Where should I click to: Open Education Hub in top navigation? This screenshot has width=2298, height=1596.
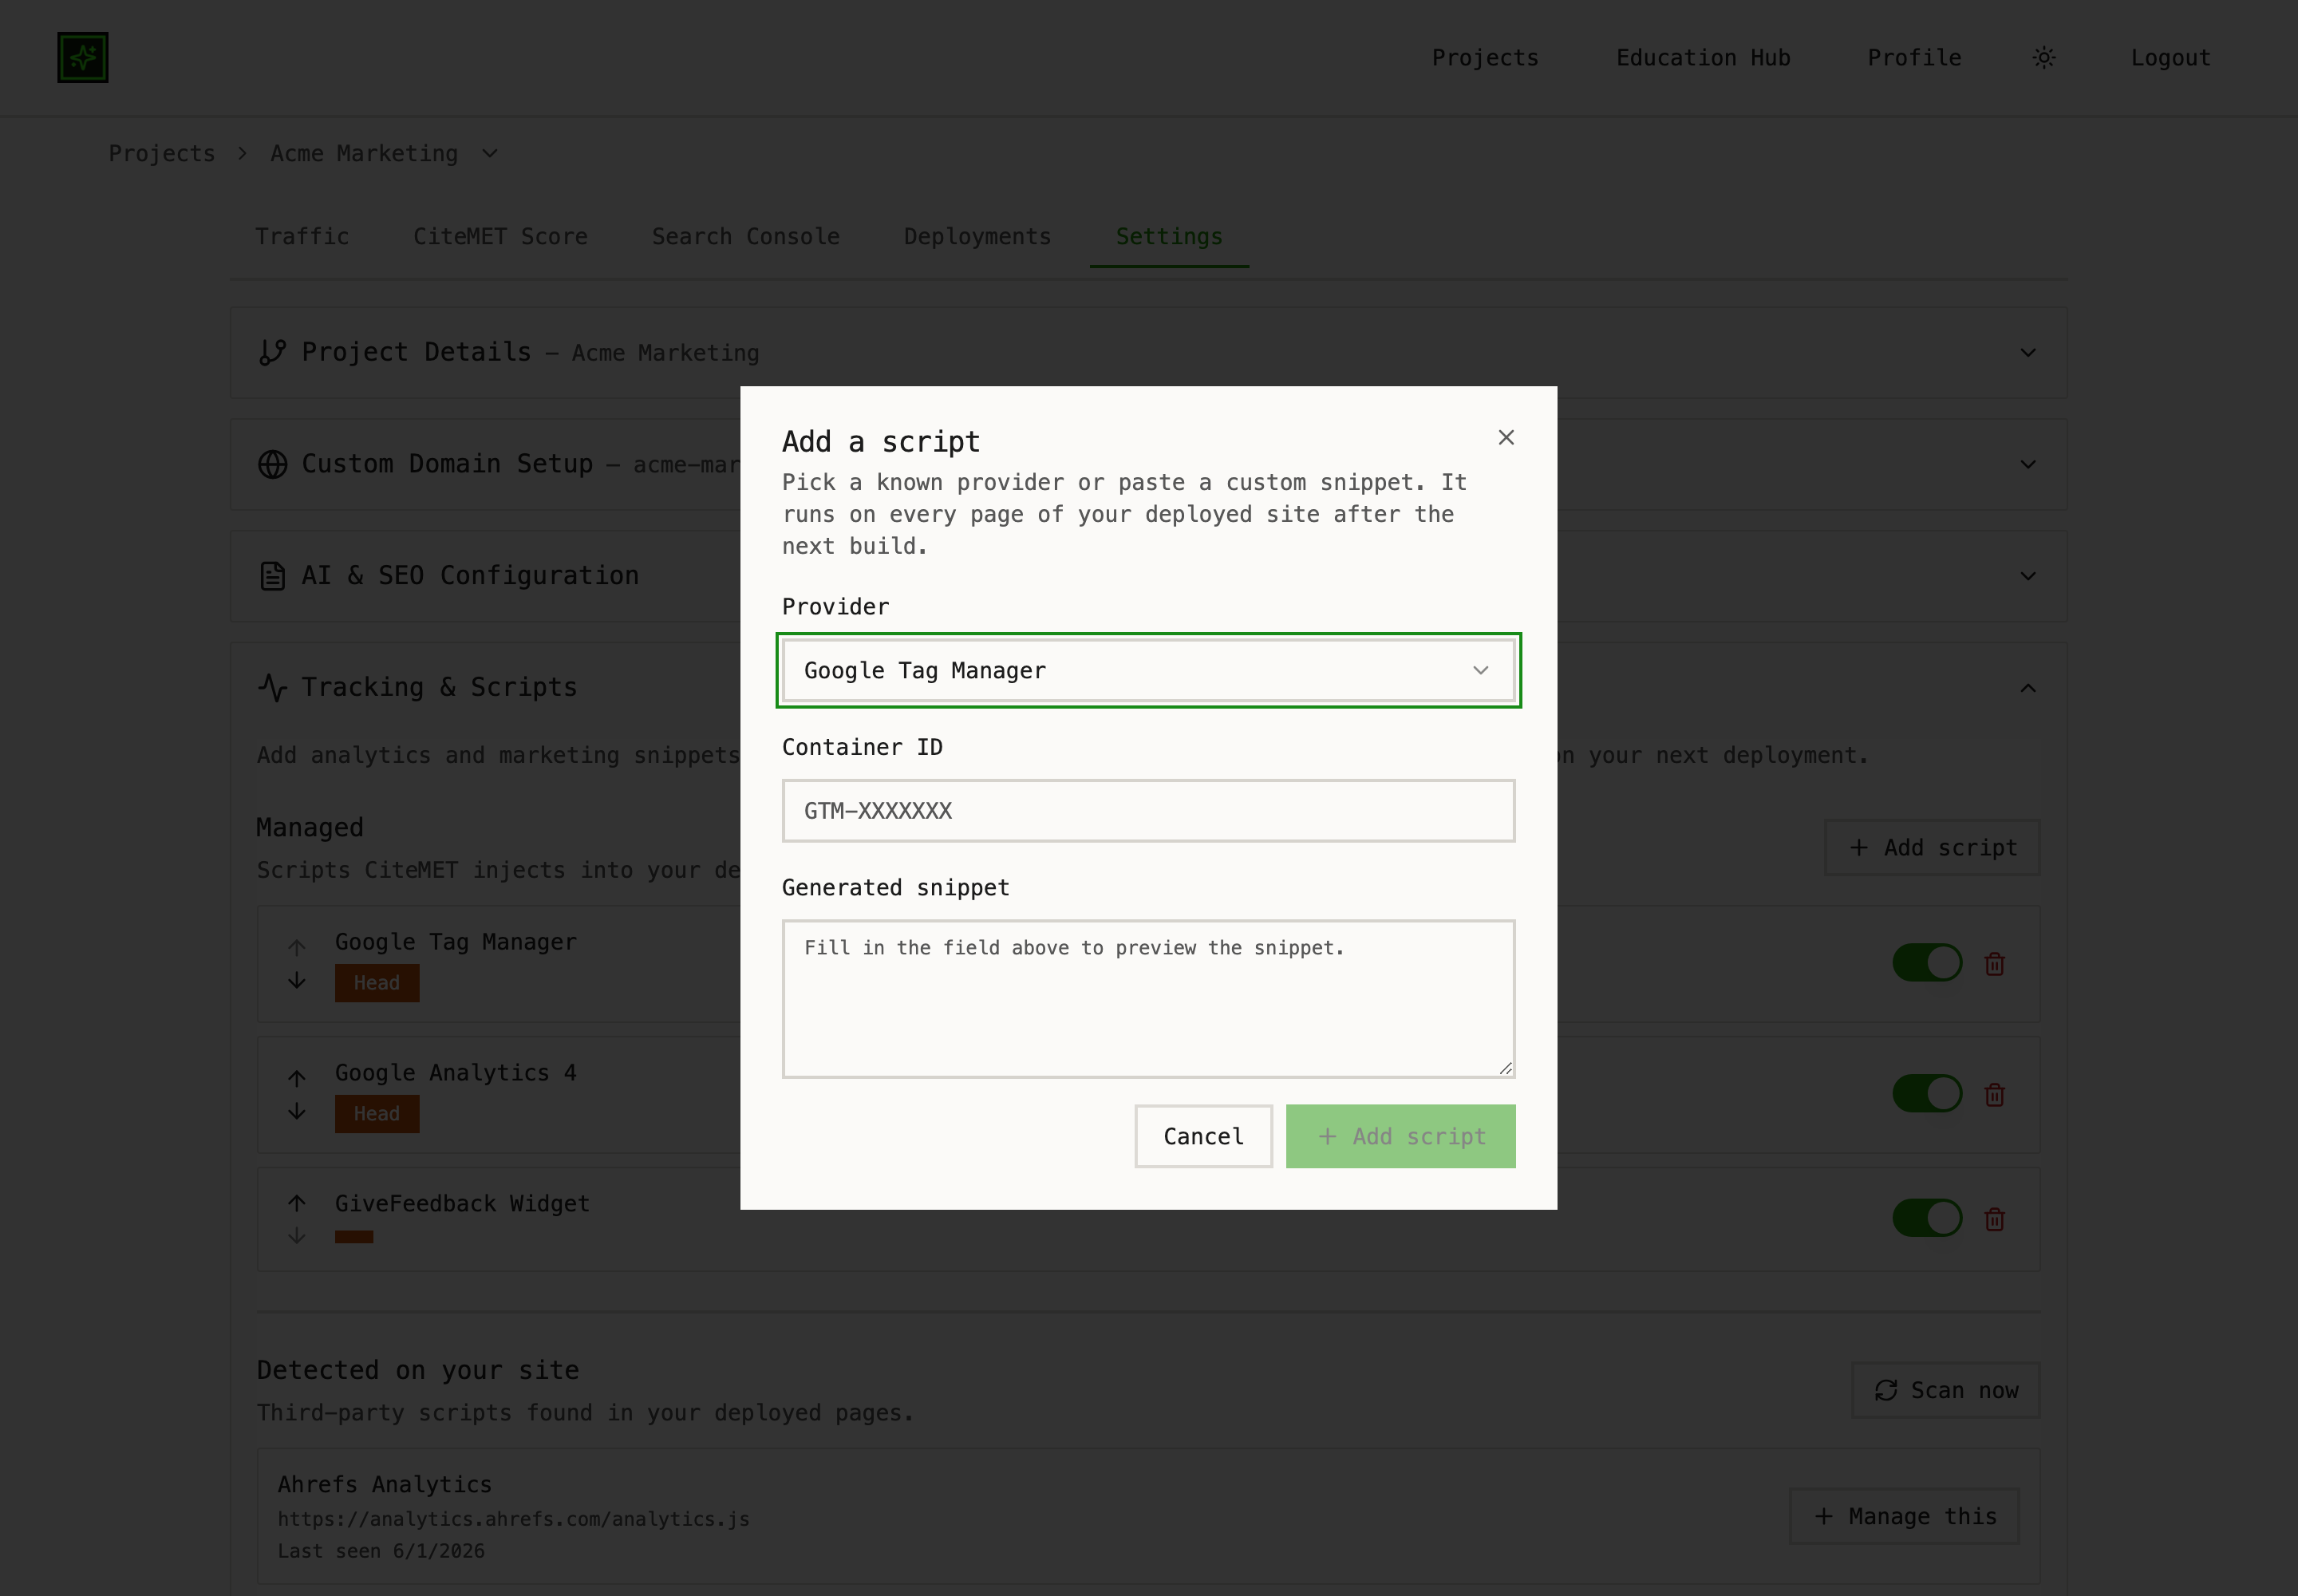pos(1703,57)
